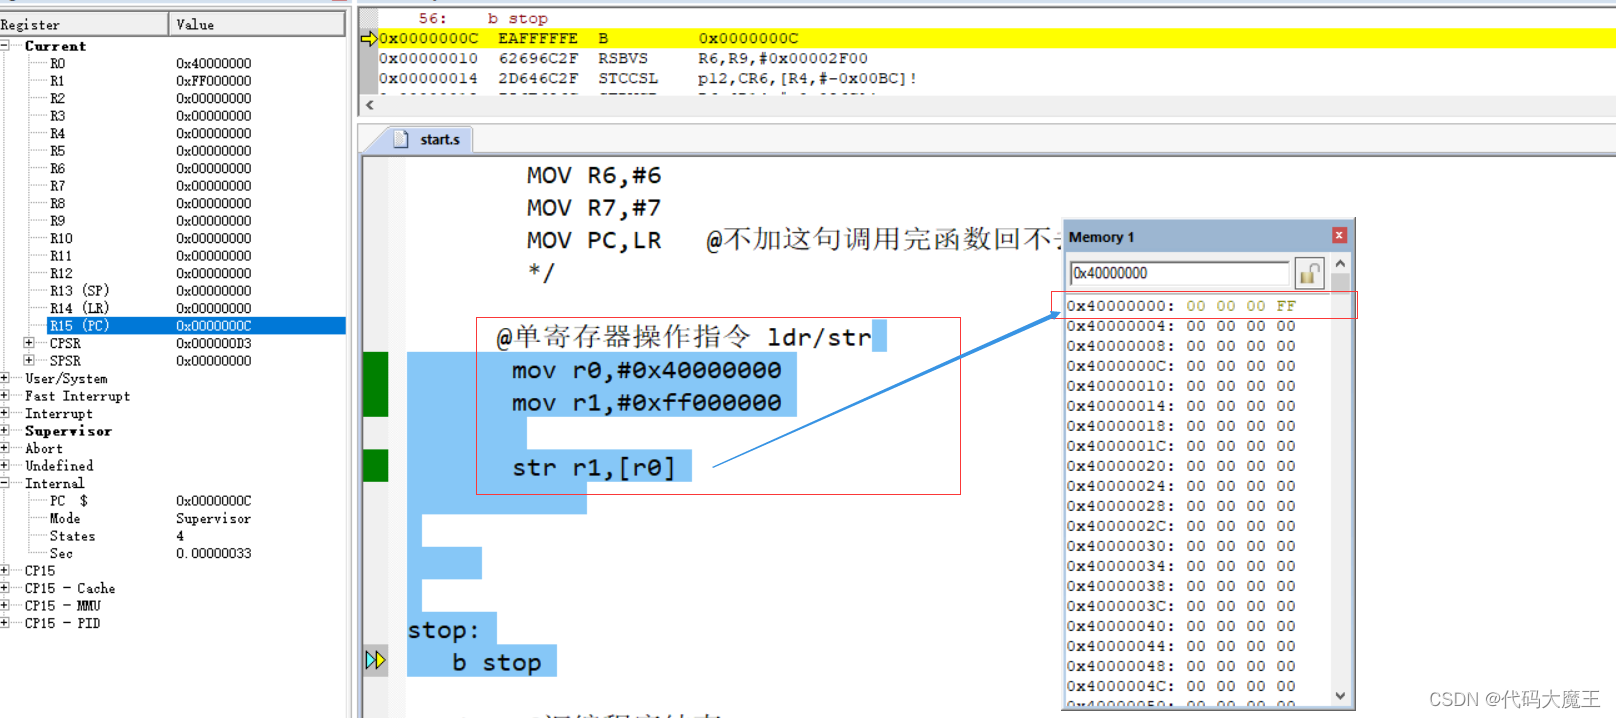Click the FF byte in the first memory row
The image size is (1616, 718).
(x=1286, y=306)
